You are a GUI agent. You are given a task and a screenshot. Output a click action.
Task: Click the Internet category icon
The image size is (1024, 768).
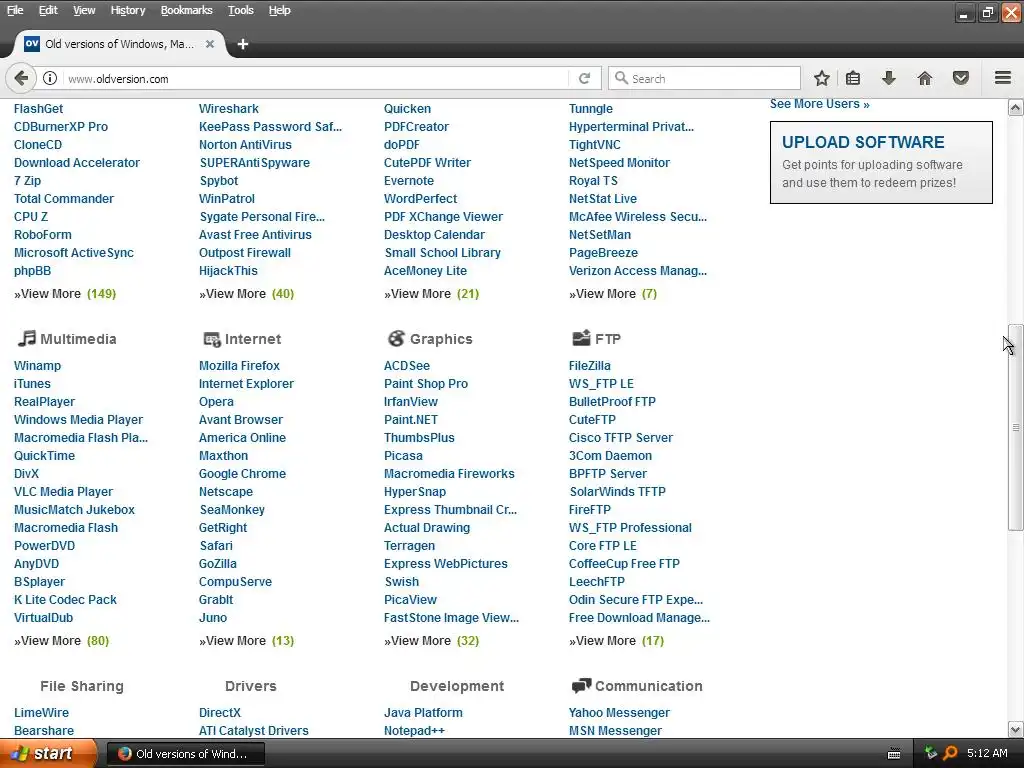click(x=212, y=339)
